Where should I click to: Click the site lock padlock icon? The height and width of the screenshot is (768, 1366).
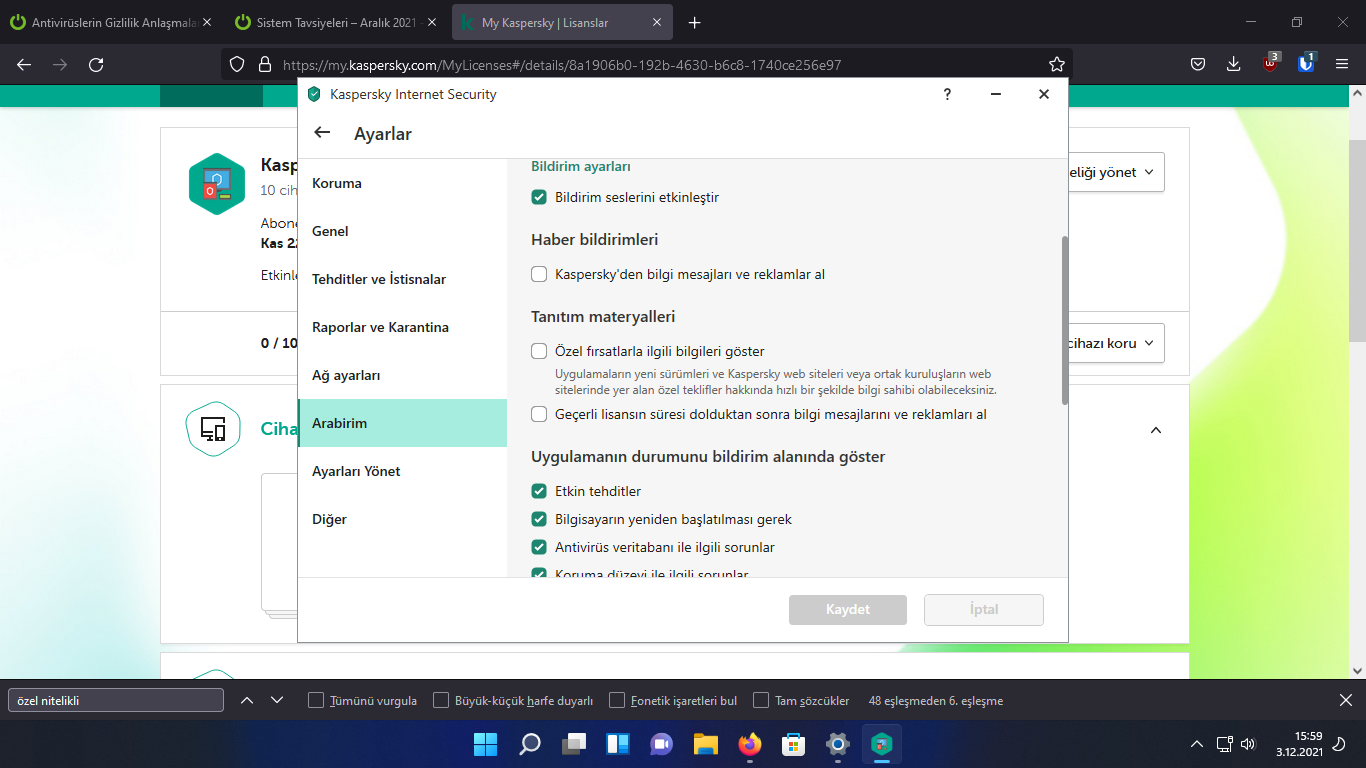pos(265,64)
